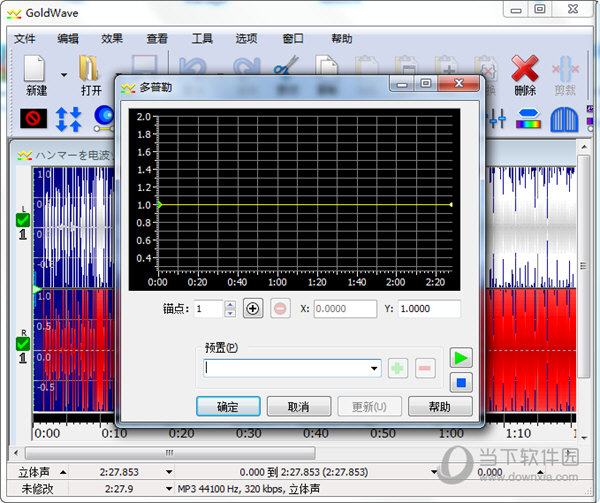Open dropdown next to 2:27.9 status

point(169,489)
